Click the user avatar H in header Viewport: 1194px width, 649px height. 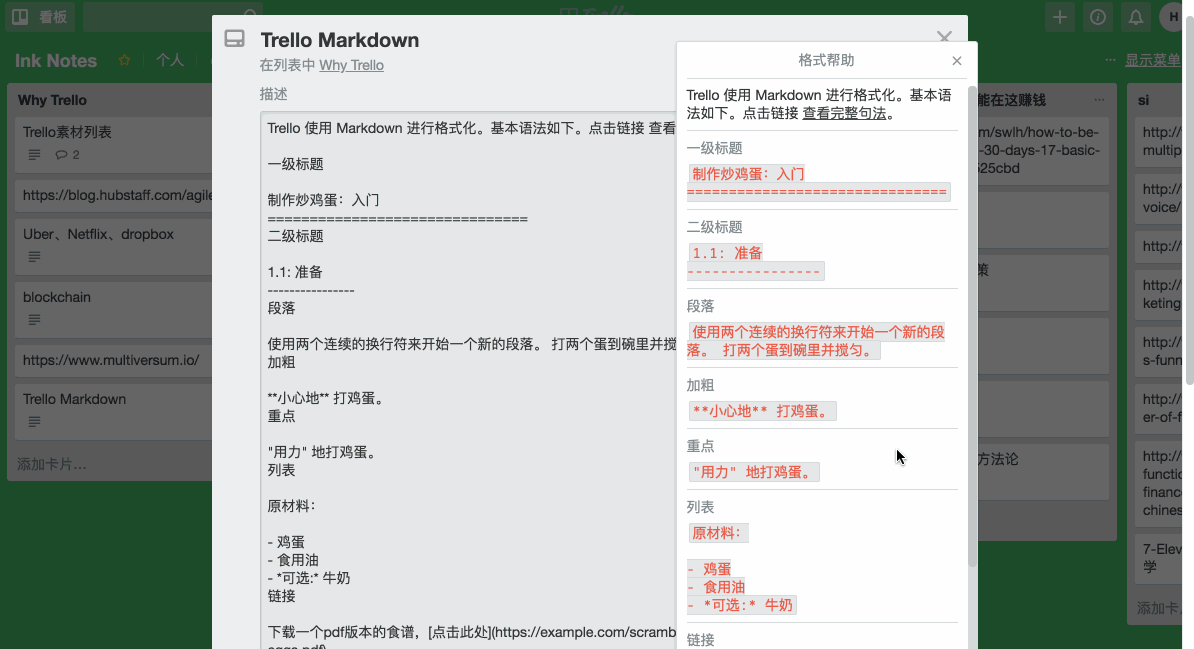coord(1172,17)
